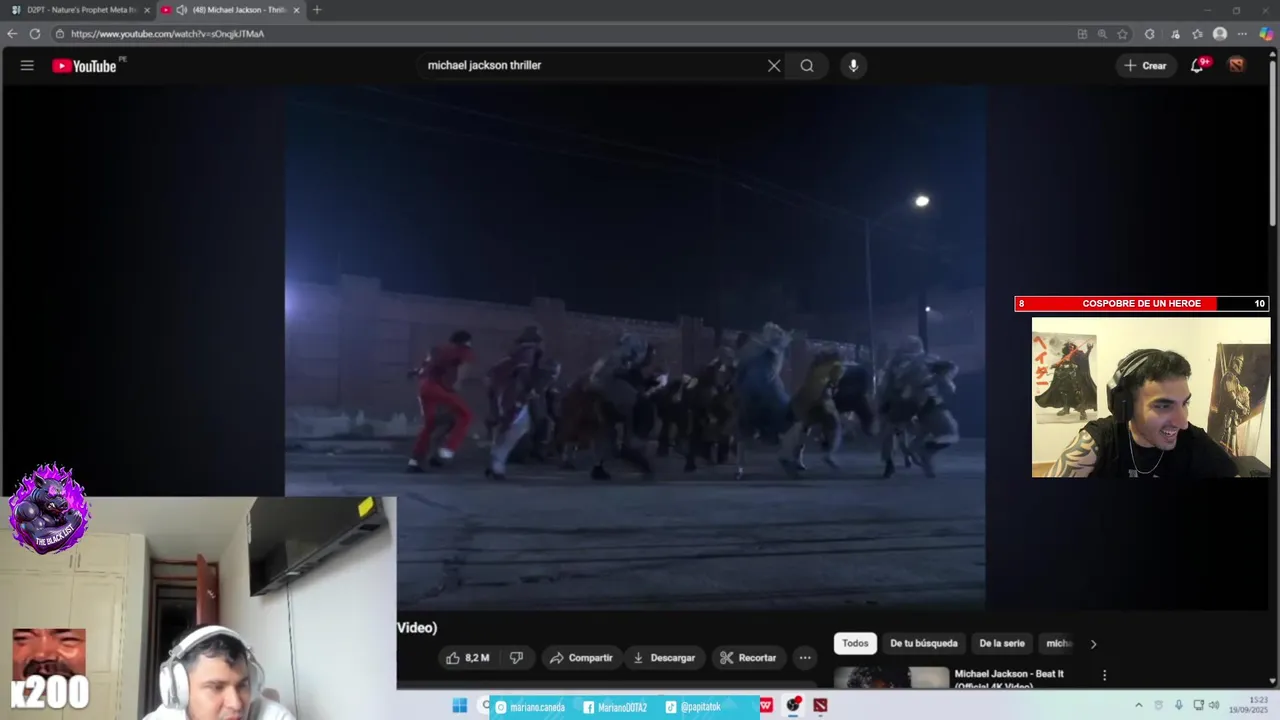Open more actions three-dot menu under video
The image size is (1280, 720).
(x=805, y=658)
